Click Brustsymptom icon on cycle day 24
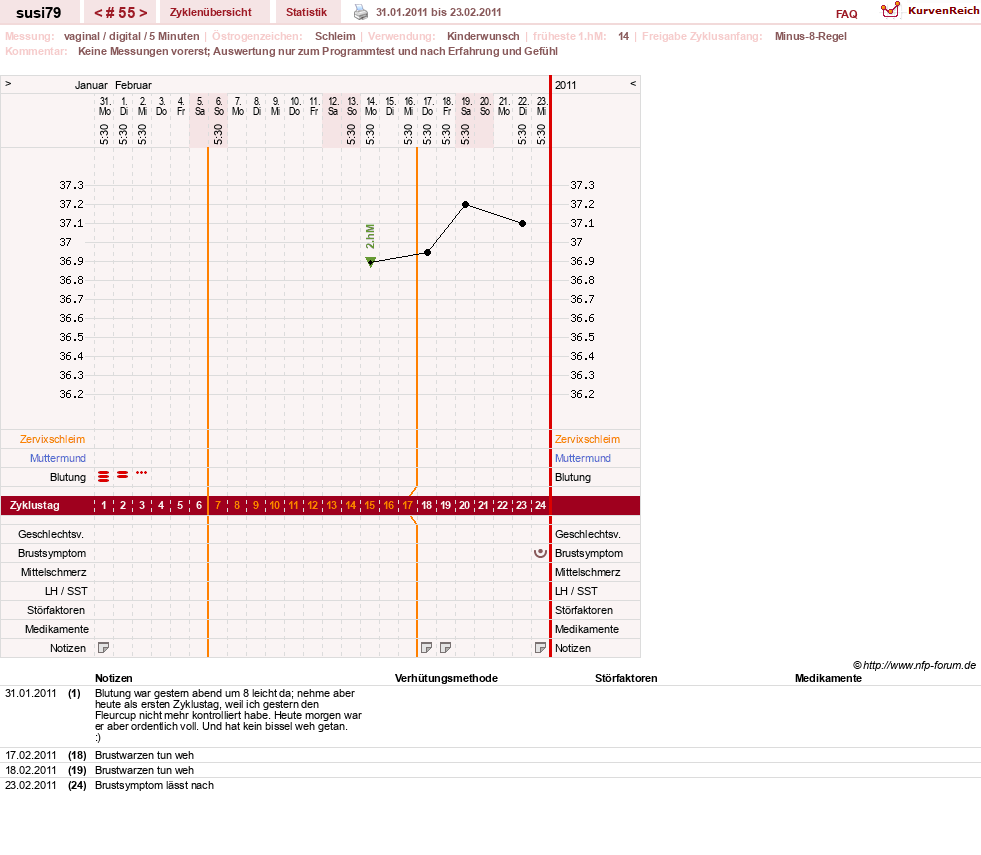 [541, 553]
